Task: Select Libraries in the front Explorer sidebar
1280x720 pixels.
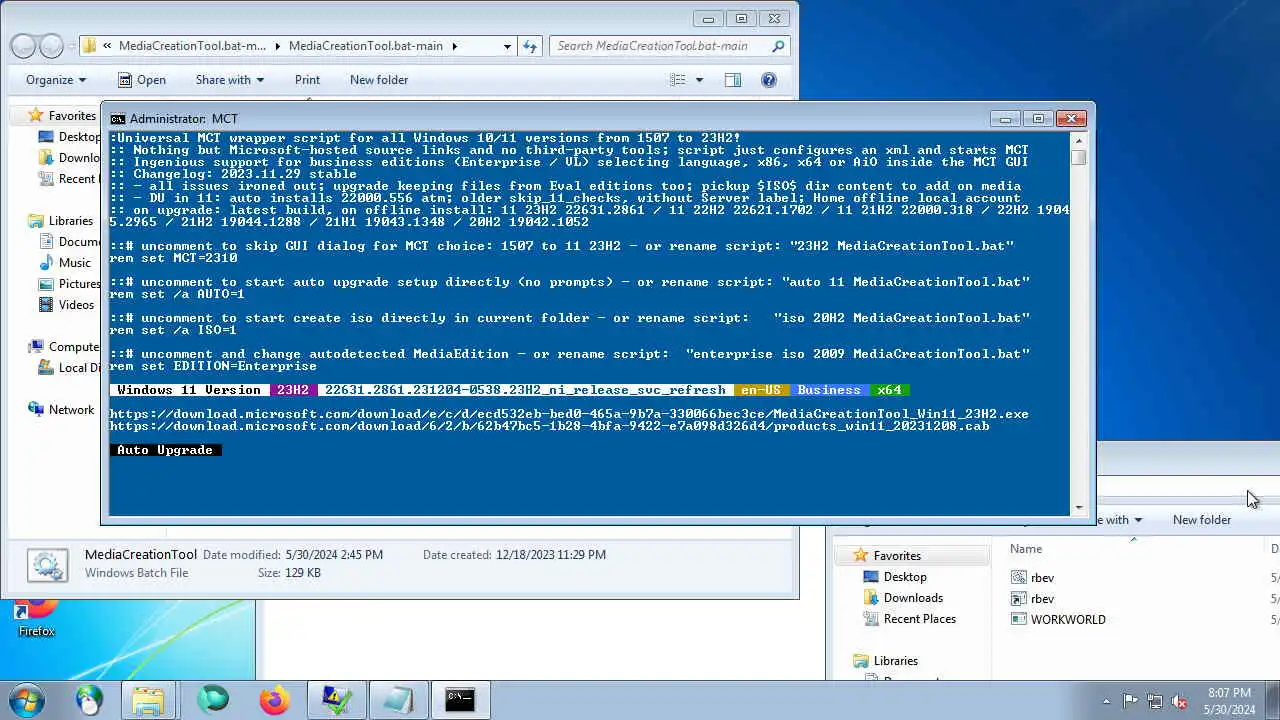Action: tap(70, 221)
